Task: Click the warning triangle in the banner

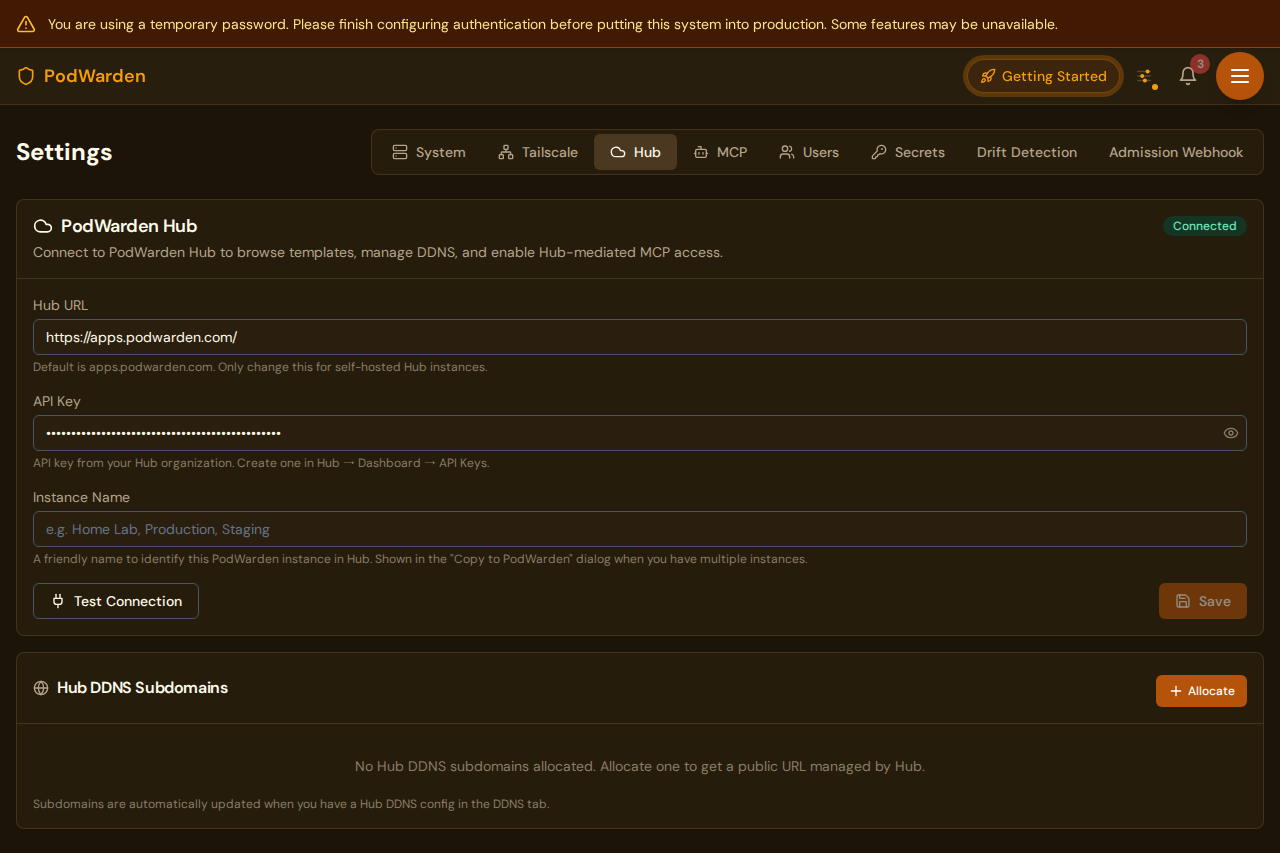Action: (25, 23)
